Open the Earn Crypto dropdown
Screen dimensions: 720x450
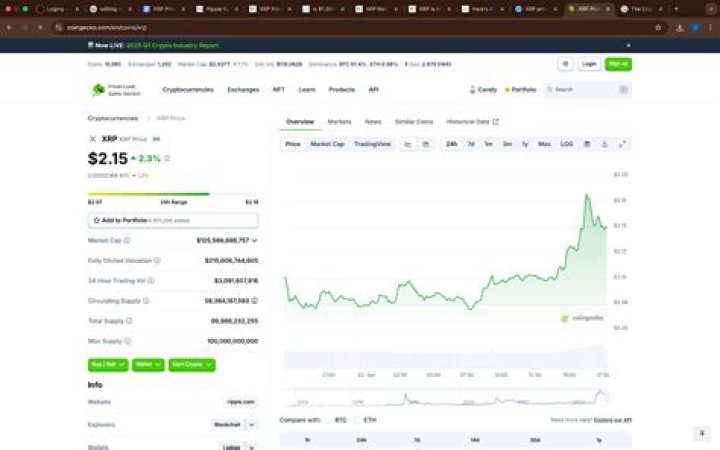(x=192, y=365)
